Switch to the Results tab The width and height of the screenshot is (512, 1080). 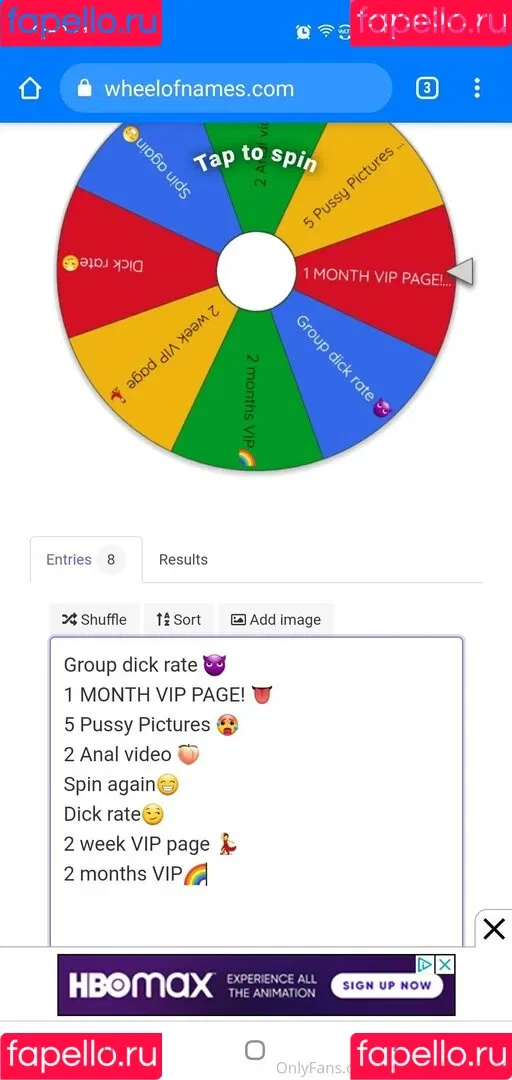183,559
